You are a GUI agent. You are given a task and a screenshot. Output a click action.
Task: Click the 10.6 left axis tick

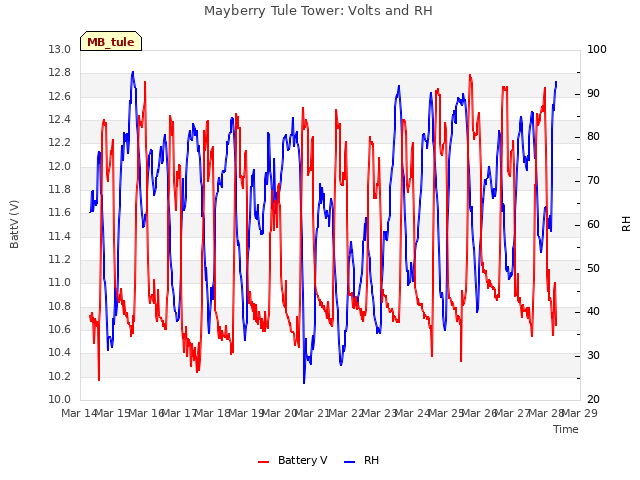click(60, 329)
